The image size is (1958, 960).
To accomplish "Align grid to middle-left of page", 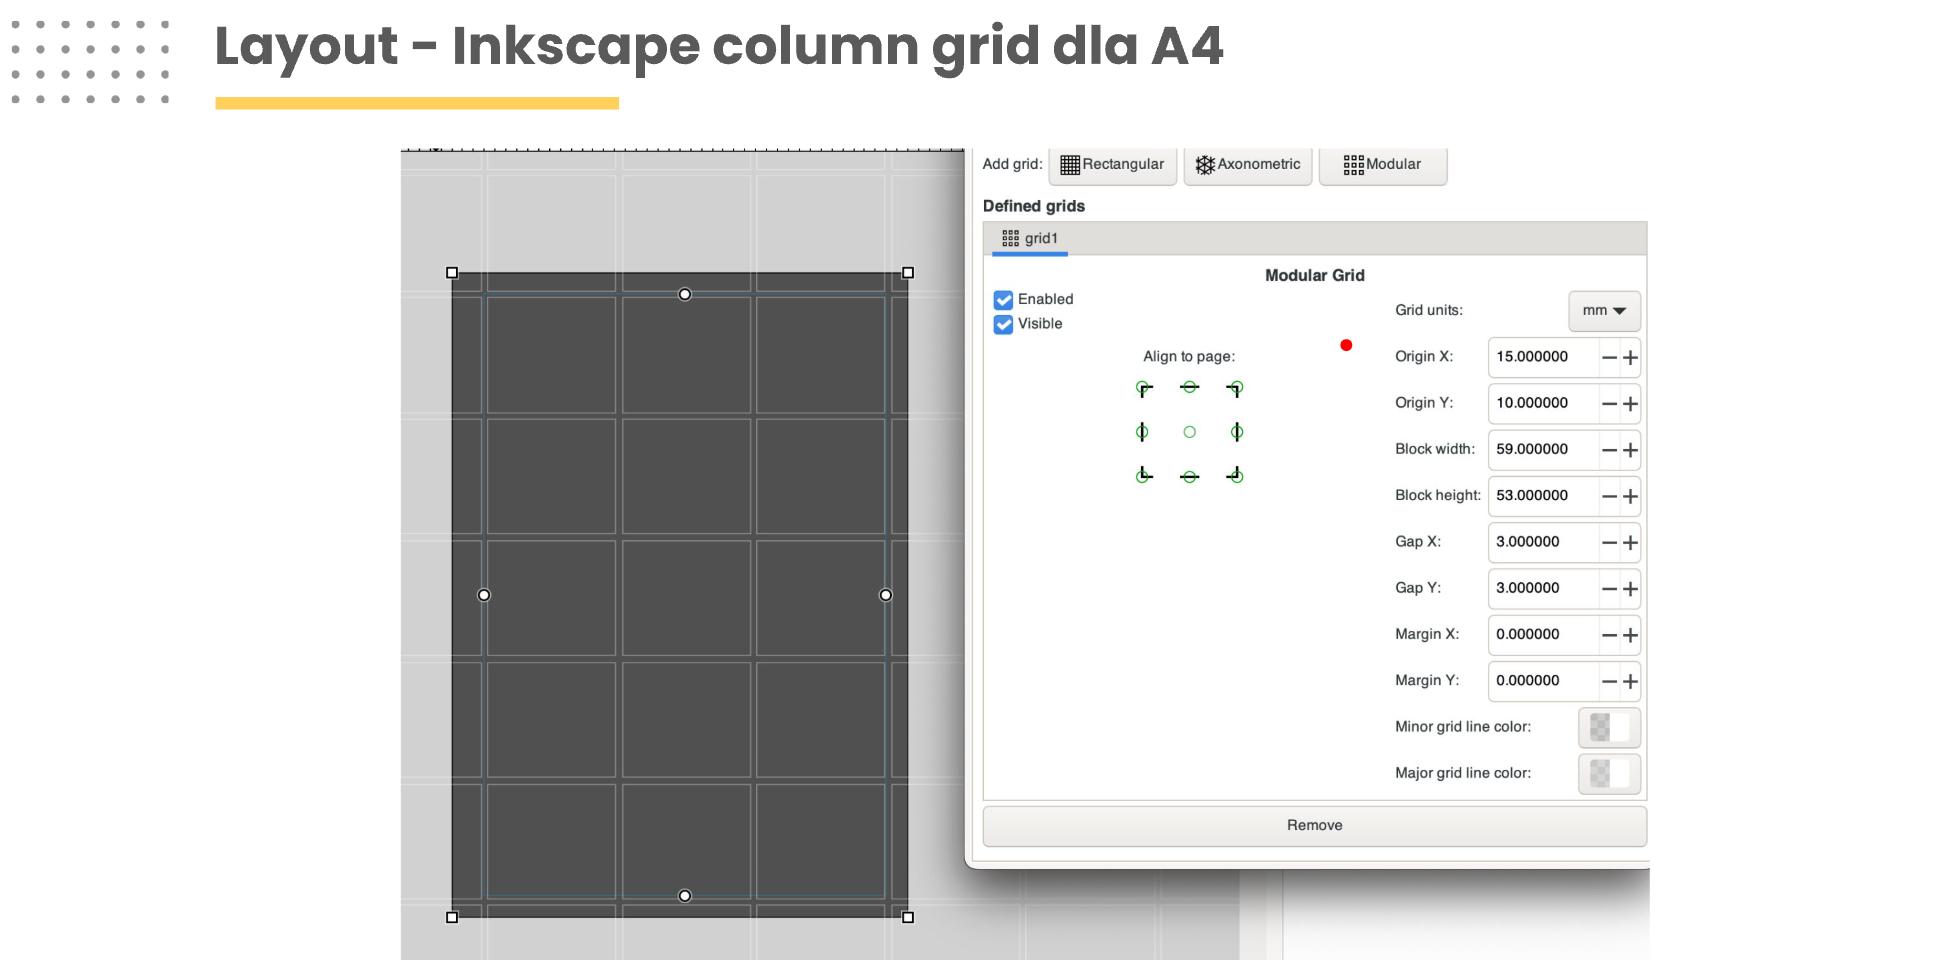I will click(1142, 432).
